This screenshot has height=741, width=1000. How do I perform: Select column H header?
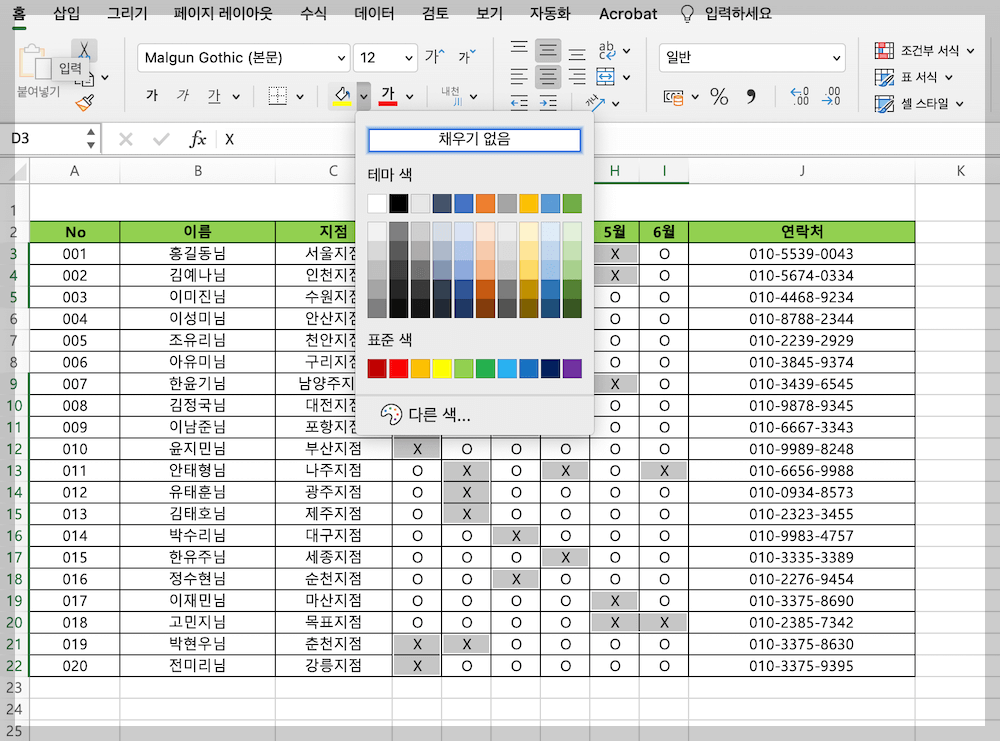click(x=615, y=171)
